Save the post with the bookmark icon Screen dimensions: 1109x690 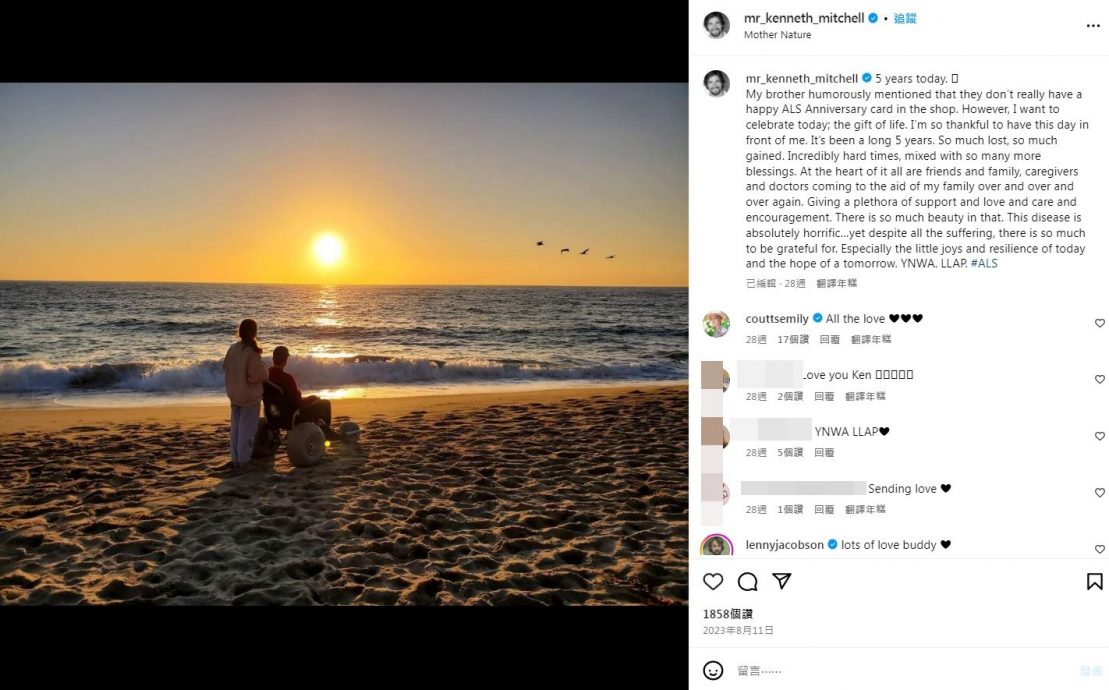1094,582
